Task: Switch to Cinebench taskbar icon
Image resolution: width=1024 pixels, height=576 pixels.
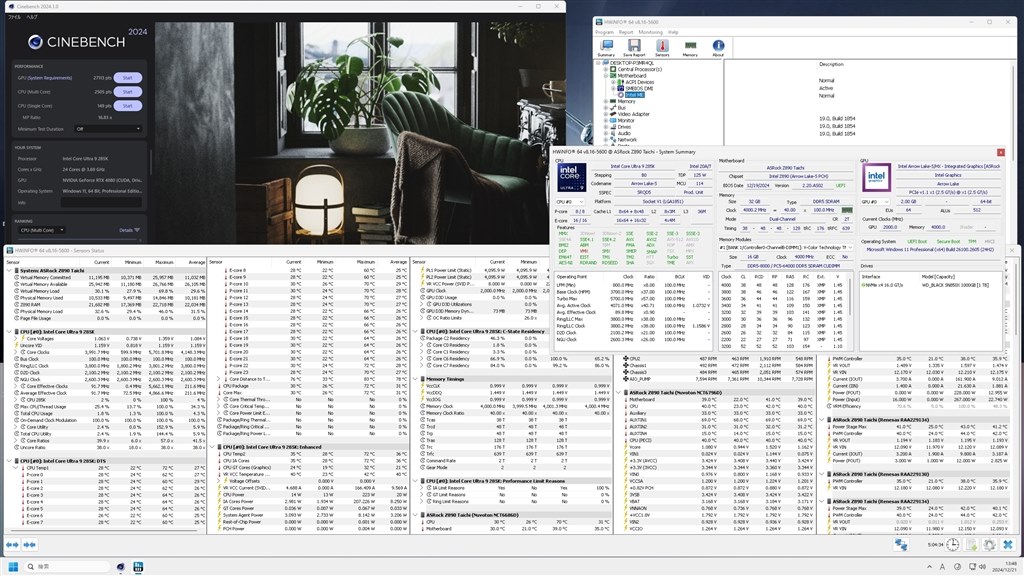Action: point(120,566)
